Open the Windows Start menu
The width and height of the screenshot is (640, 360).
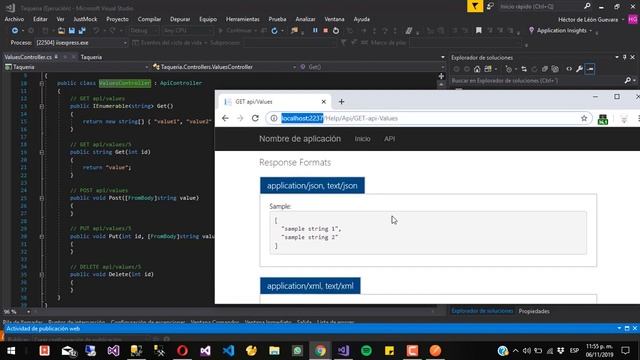11,351
